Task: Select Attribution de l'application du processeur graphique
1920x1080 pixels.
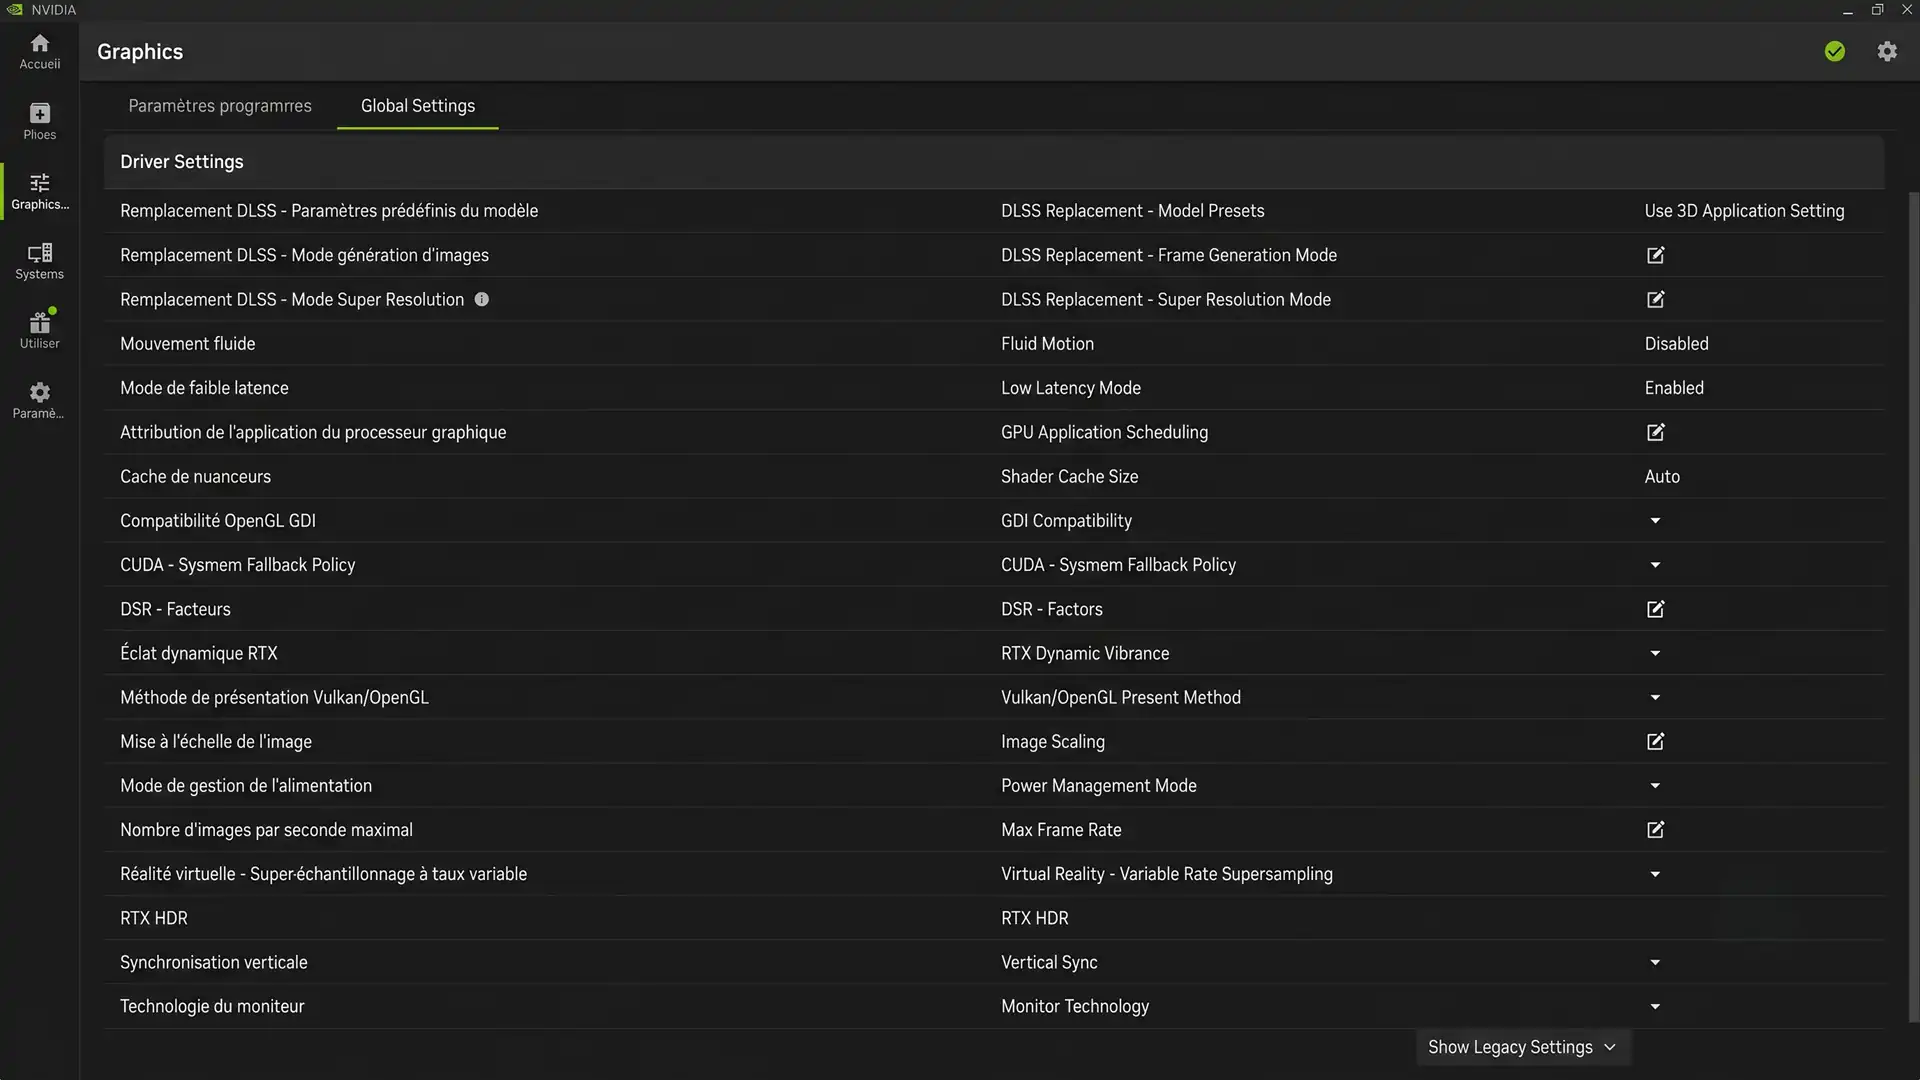Action: [x=313, y=432]
